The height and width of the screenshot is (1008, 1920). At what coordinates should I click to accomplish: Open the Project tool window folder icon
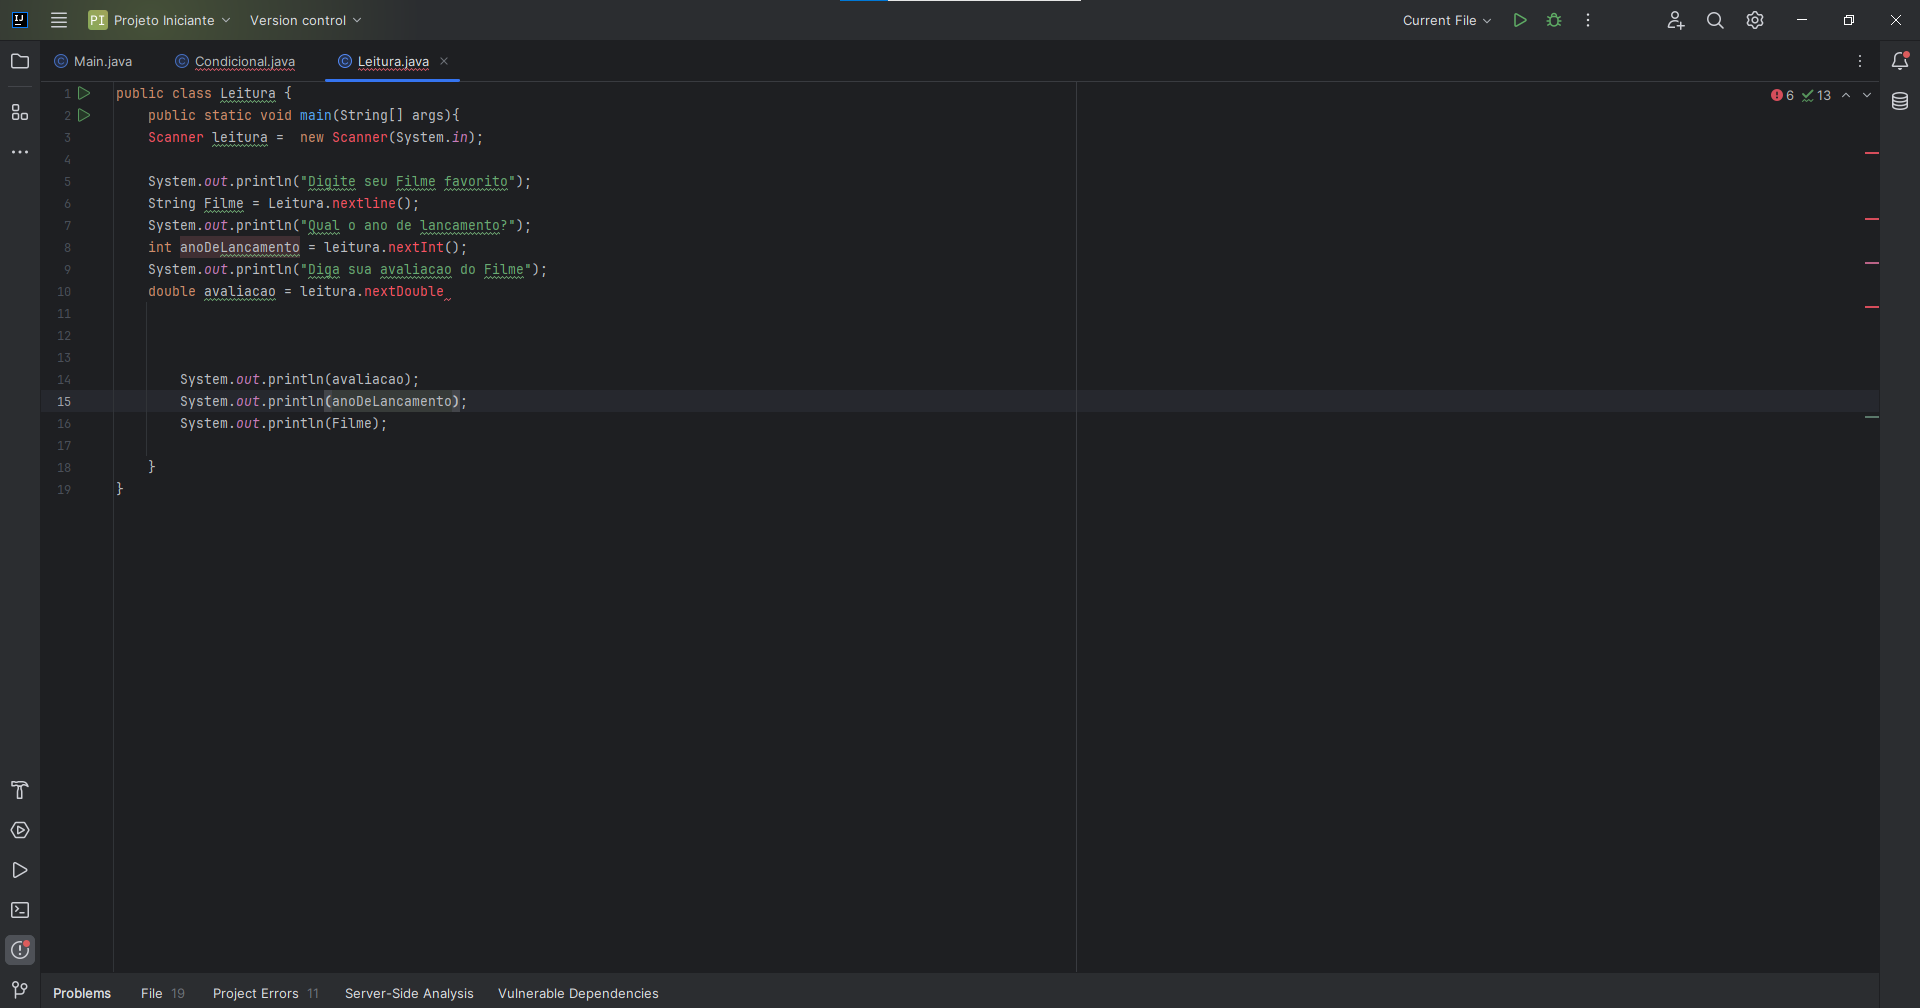20,61
